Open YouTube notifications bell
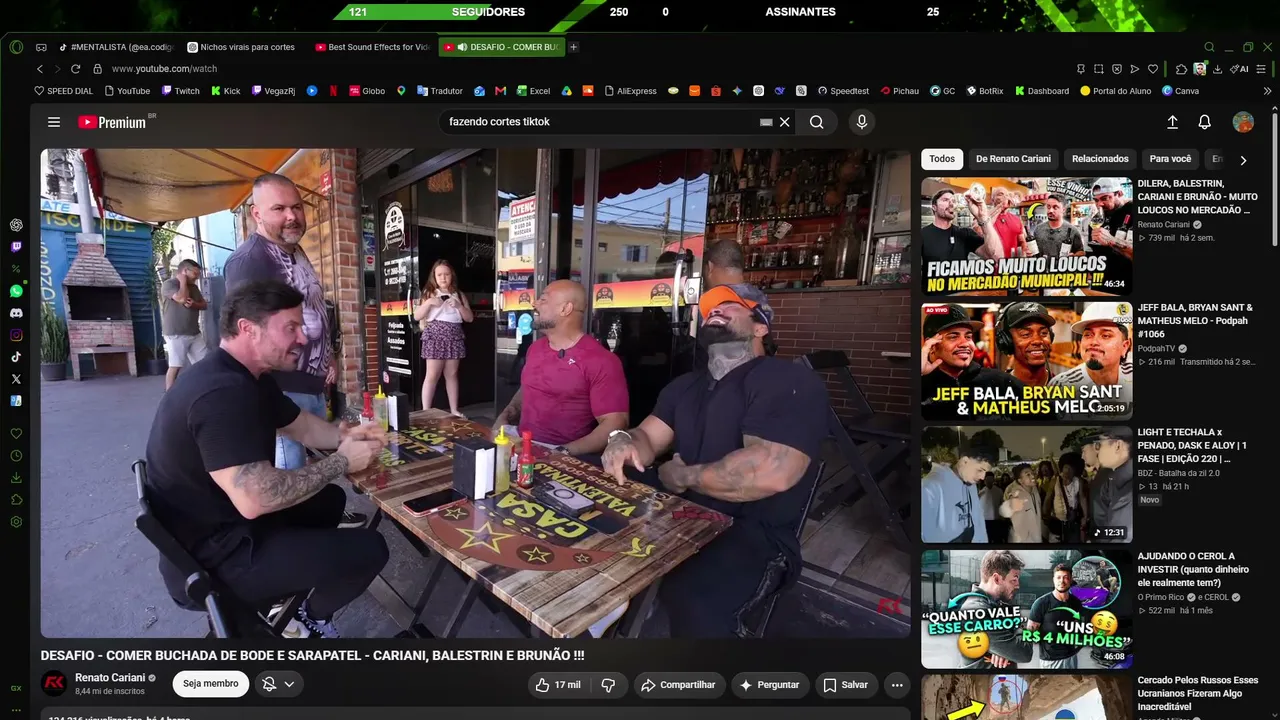 click(x=1205, y=122)
